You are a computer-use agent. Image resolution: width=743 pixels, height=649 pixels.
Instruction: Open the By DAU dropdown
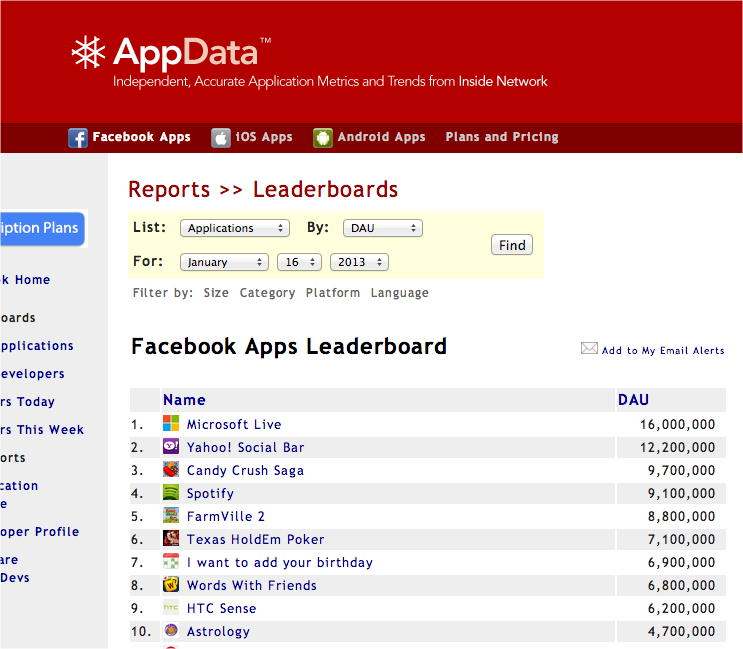pyautogui.click(x=383, y=228)
